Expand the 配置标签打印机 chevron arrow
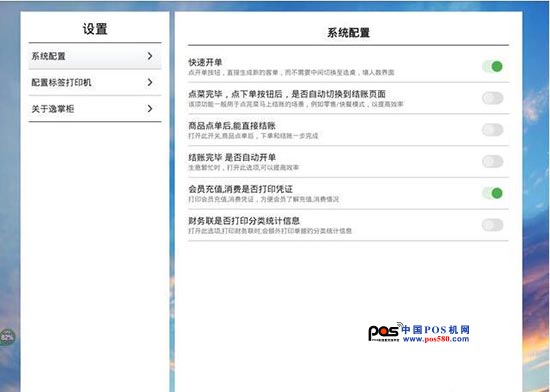550x392 pixels. [x=150, y=82]
